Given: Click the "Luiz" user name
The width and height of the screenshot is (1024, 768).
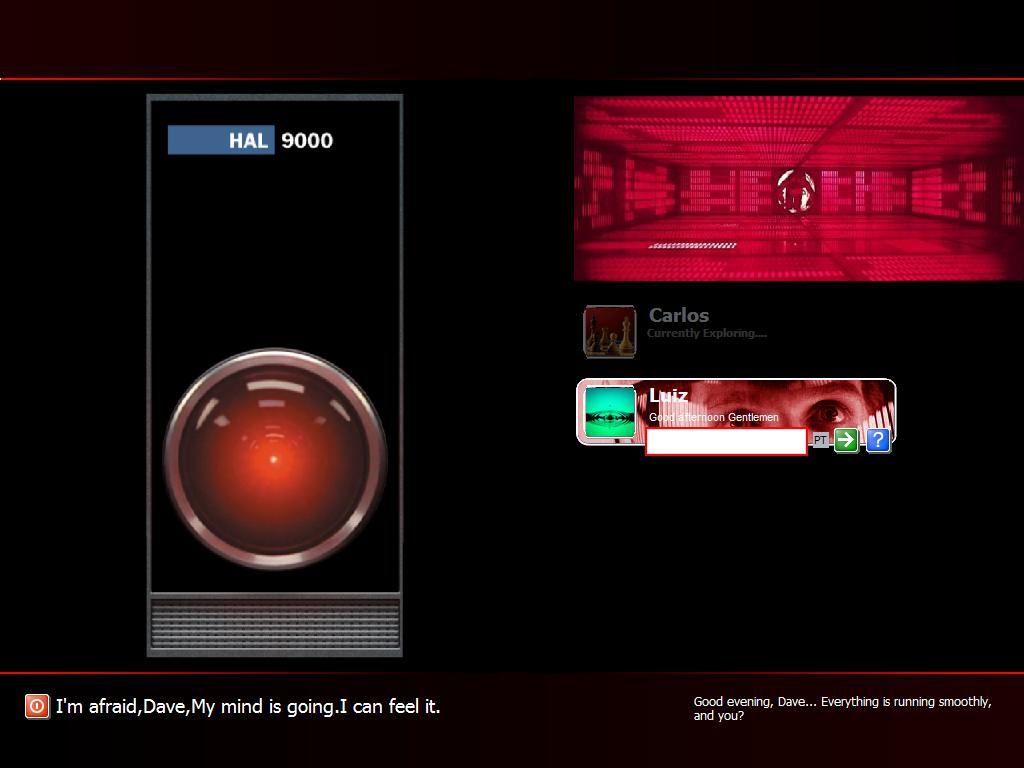Looking at the screenshot, I should tap(668, 395).
